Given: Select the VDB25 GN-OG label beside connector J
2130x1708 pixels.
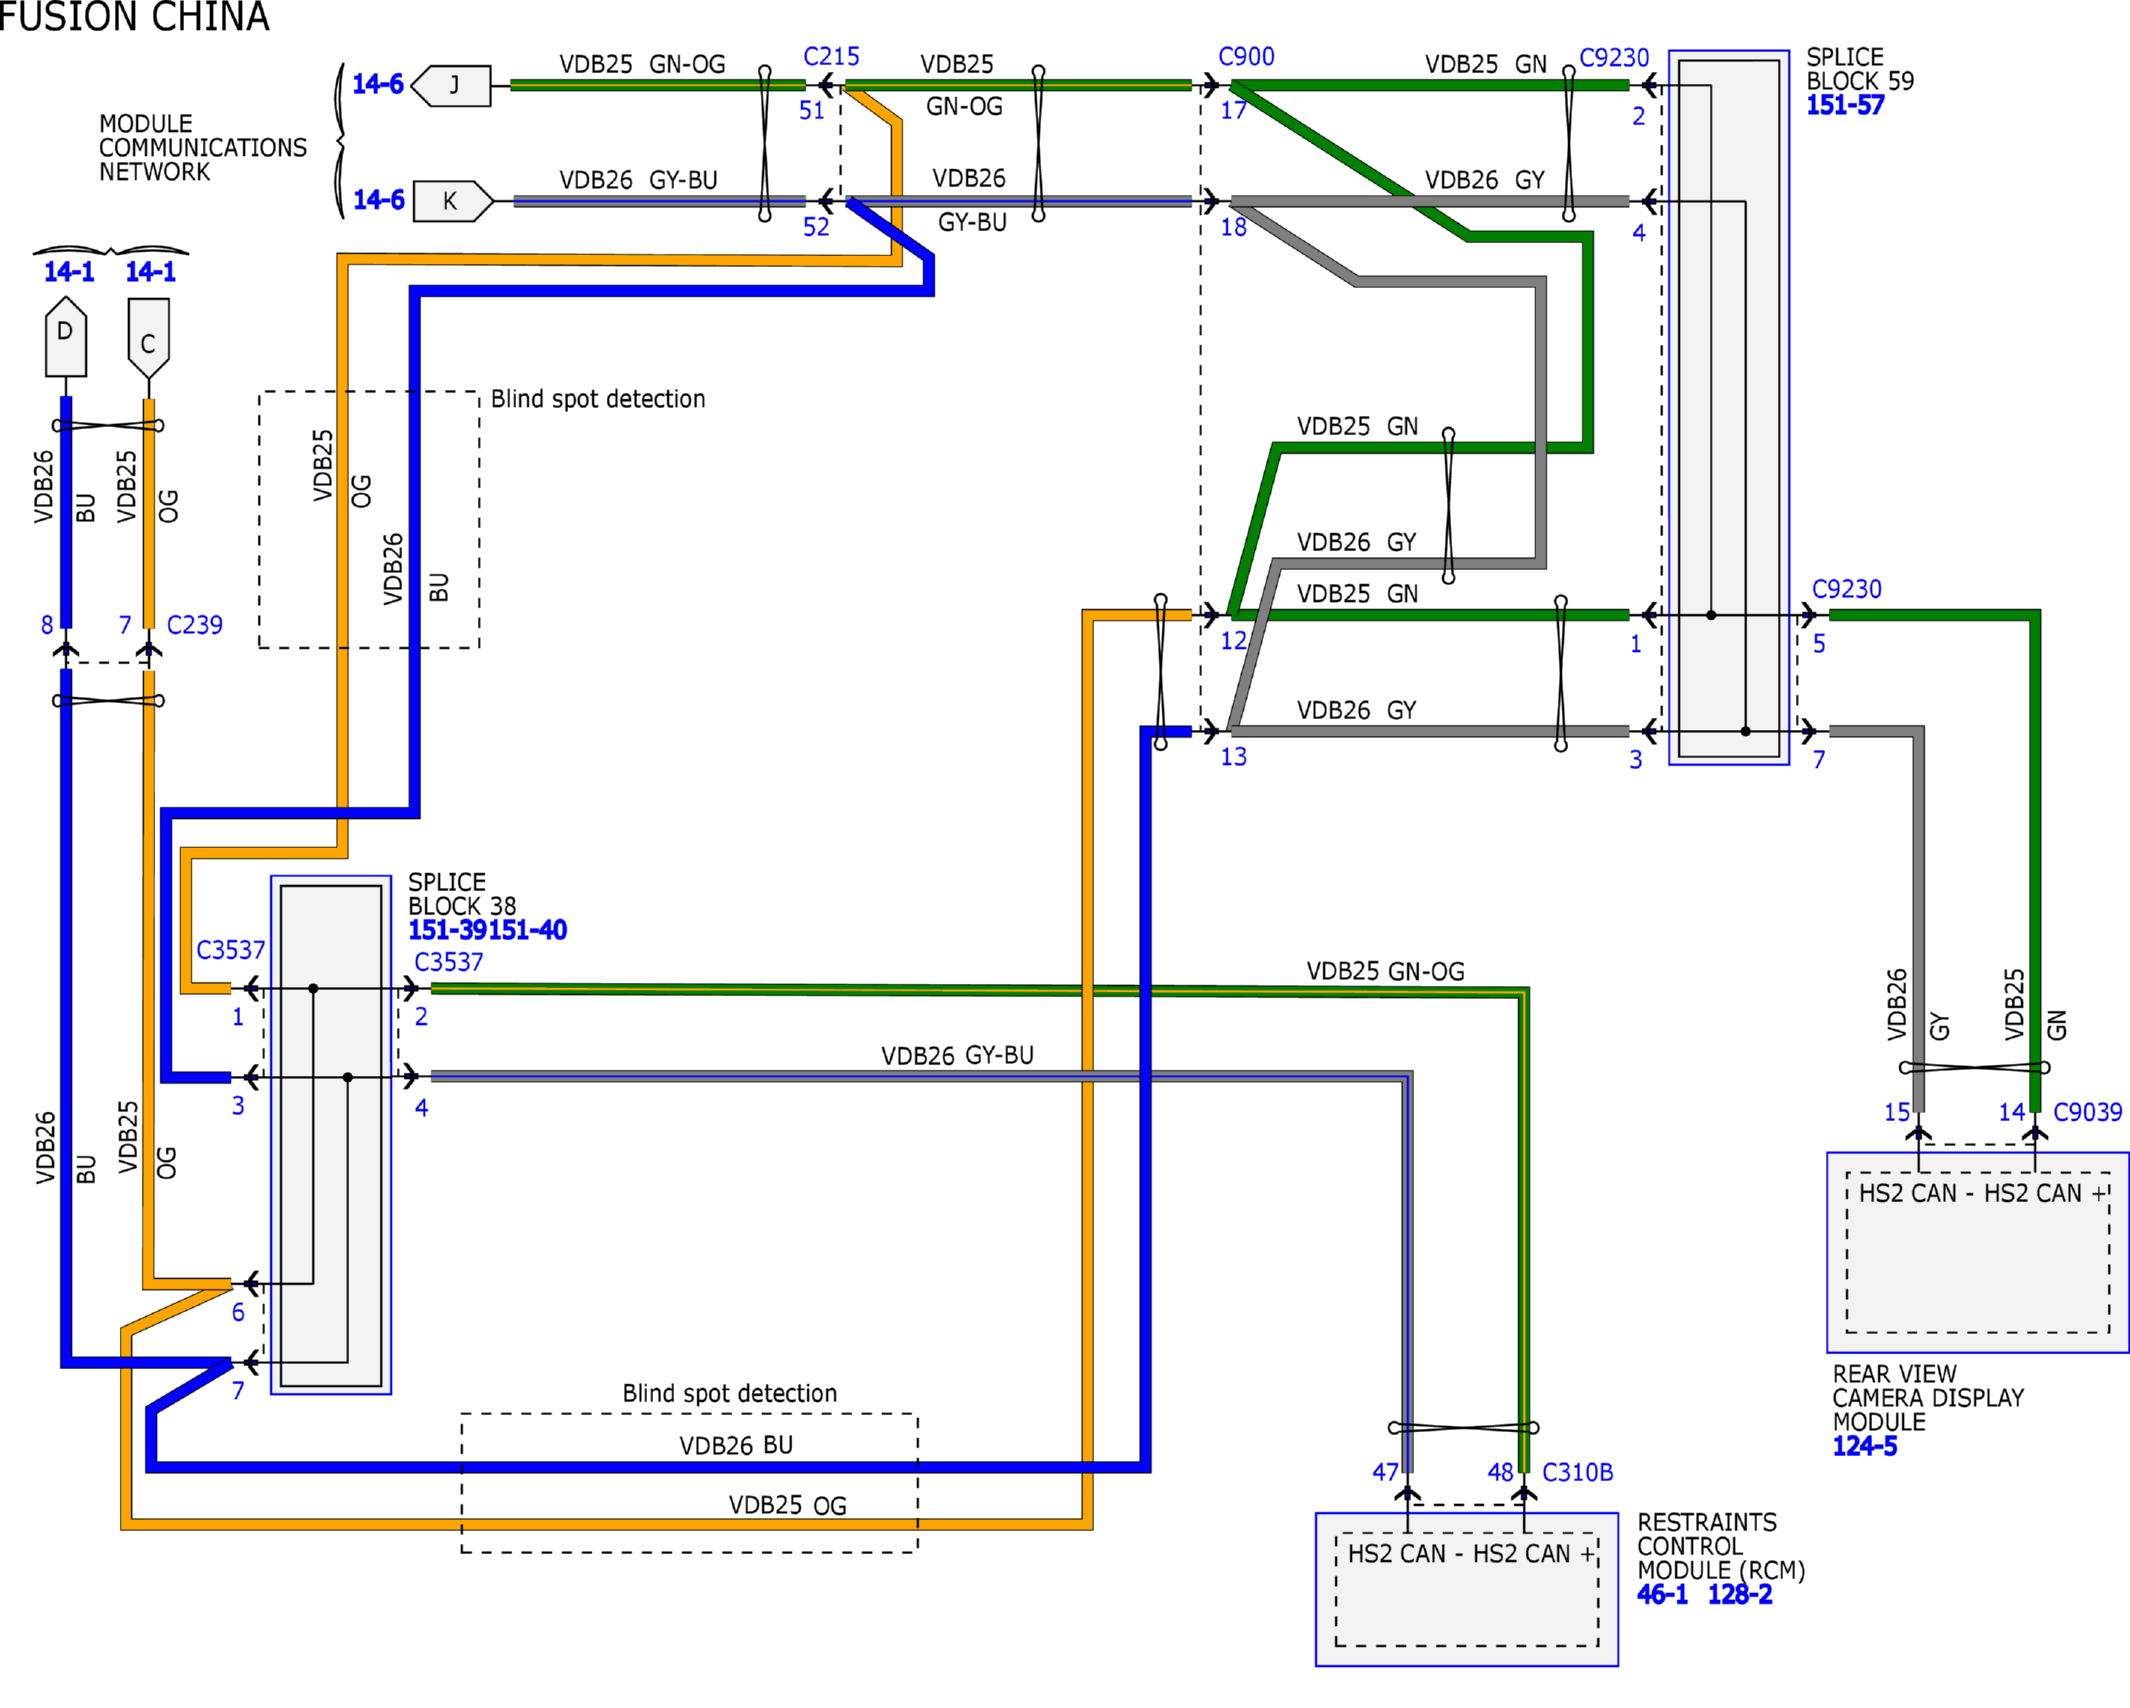Looking at the screenshot, I should click(x=643, y=64).
